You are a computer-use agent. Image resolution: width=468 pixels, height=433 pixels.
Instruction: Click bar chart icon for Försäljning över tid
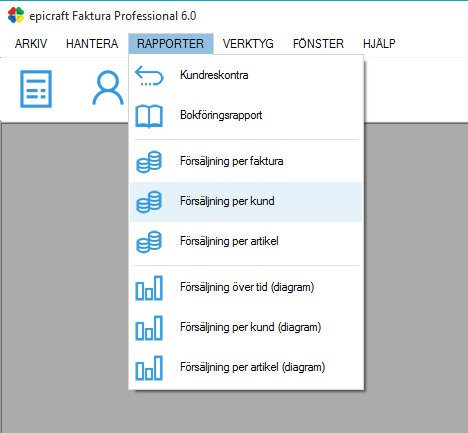(149, 288)
